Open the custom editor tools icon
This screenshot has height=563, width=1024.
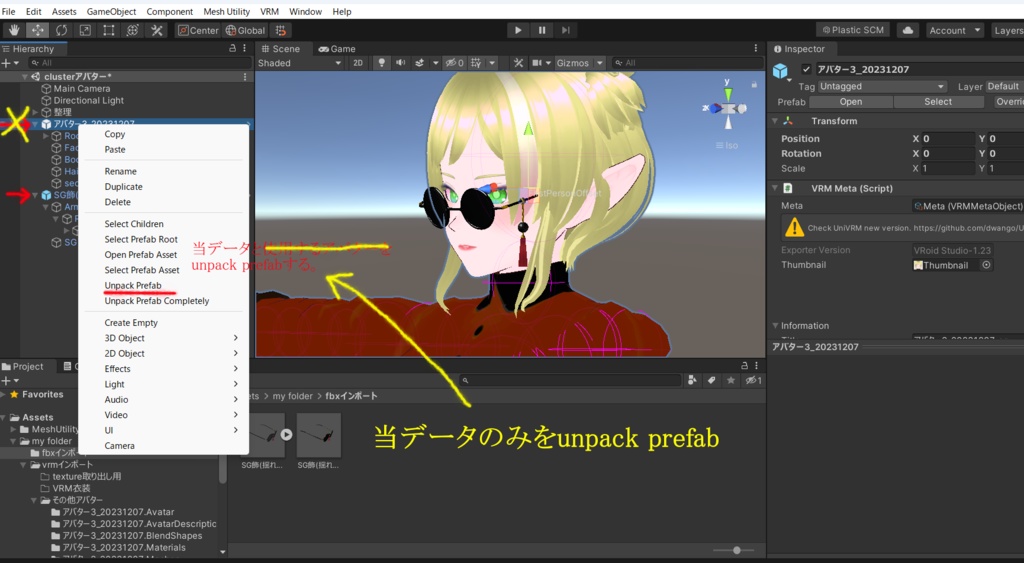(156, 30)
